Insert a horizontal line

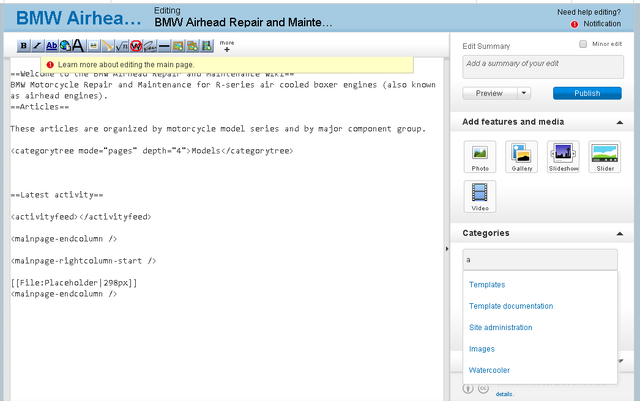coord(164,46)
